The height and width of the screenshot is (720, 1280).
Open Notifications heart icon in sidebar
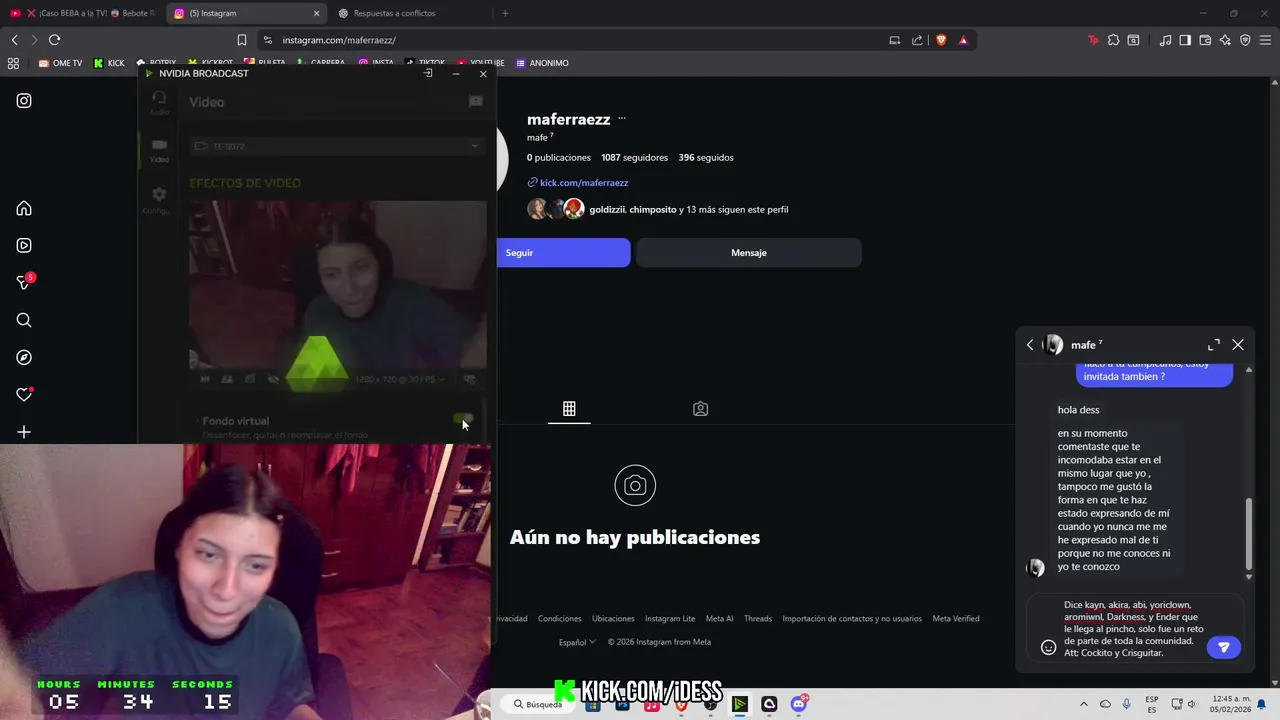pos(24,394)
